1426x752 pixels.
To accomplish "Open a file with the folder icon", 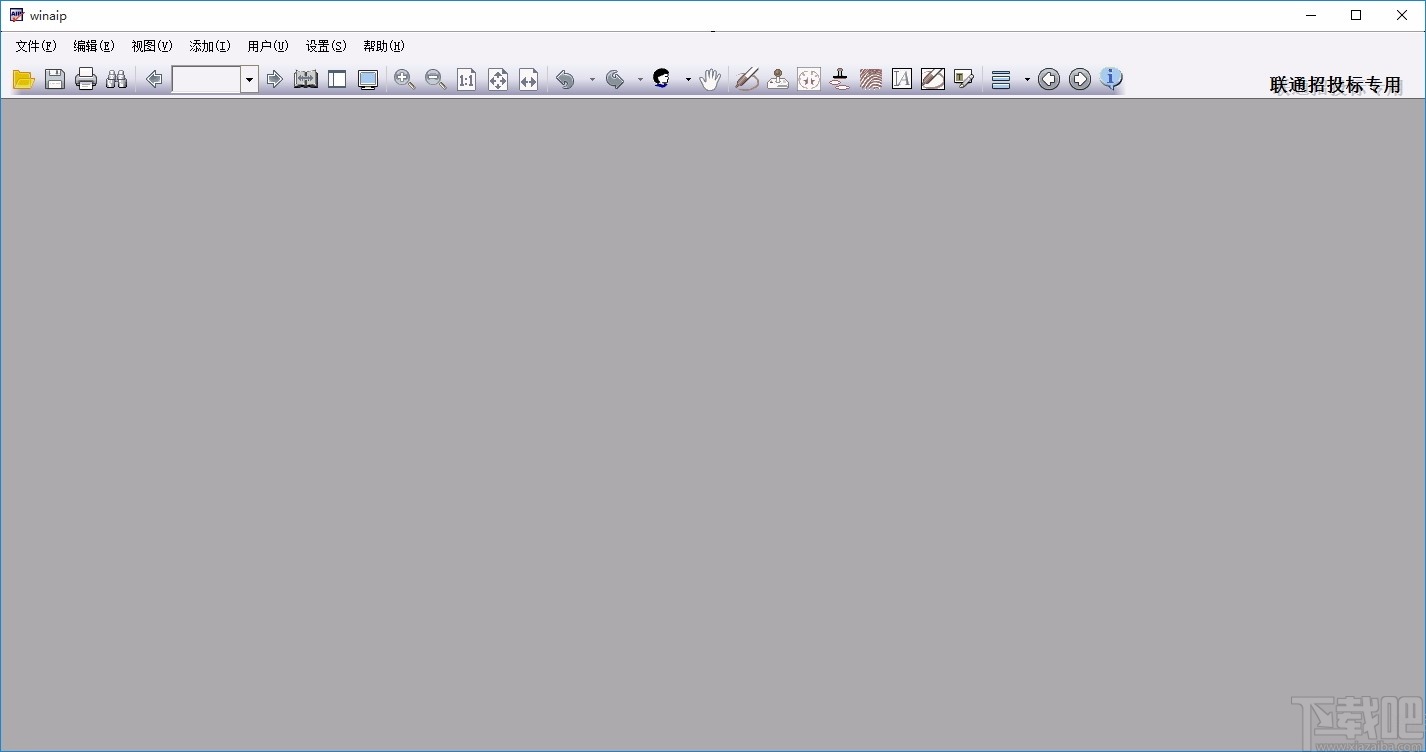I will point(24,79).
